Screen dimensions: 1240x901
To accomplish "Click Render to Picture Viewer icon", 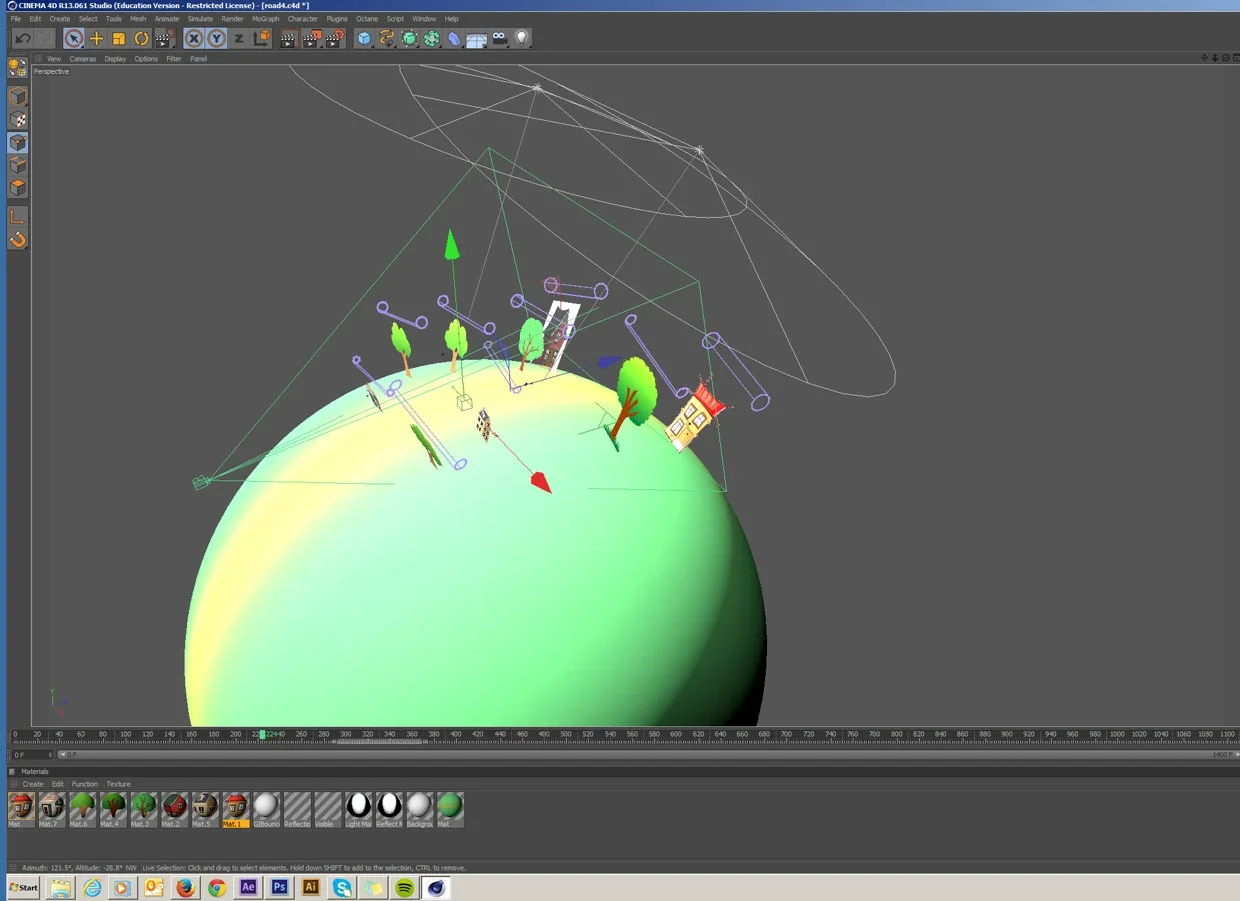I will [x=311, y=38].
